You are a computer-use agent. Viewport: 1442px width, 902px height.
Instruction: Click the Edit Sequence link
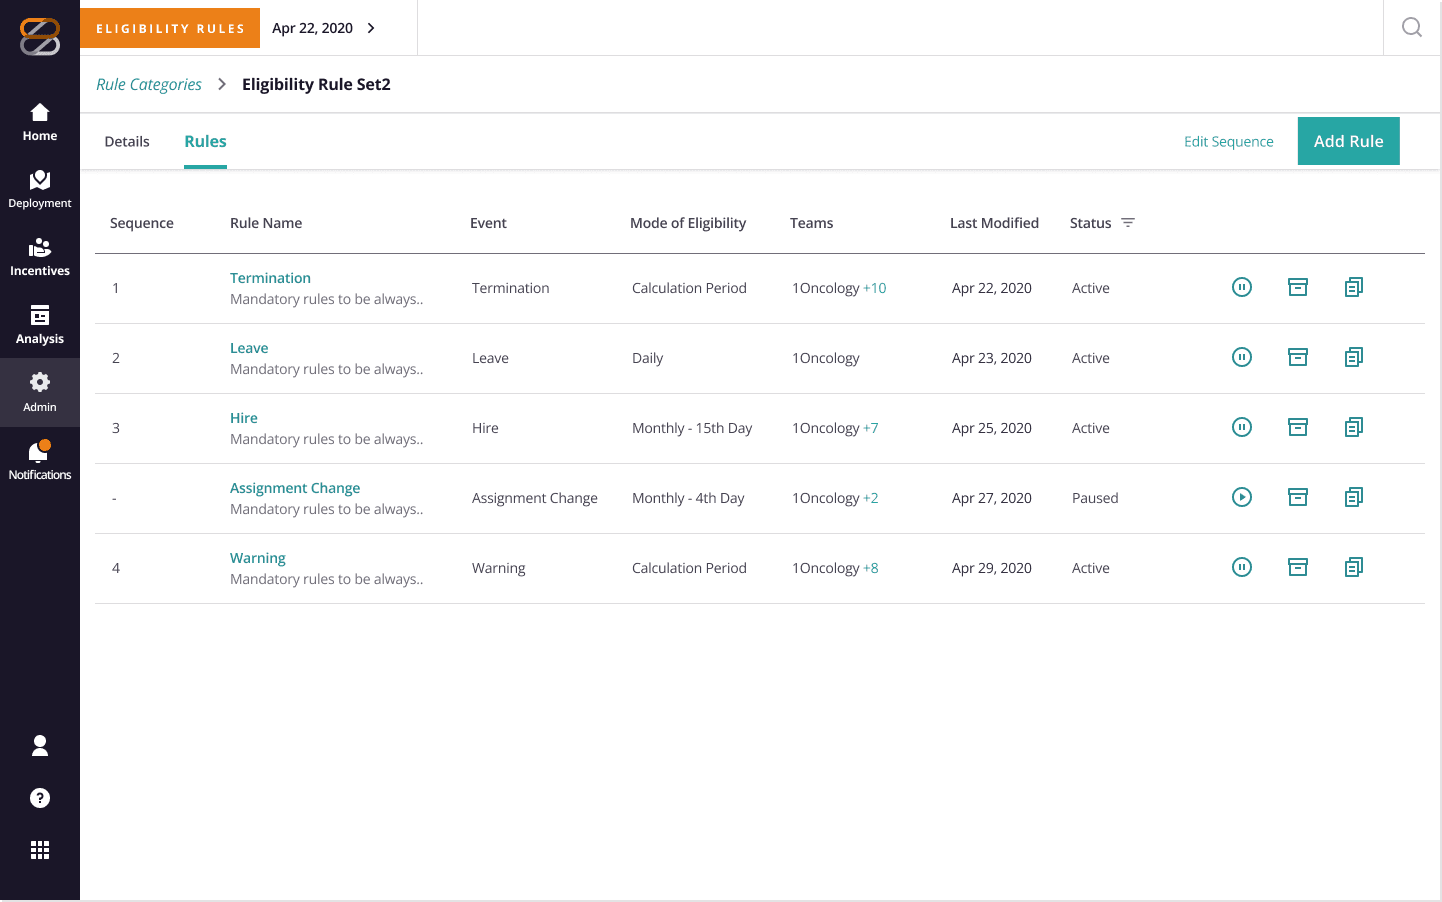[x=1229, y=142]
